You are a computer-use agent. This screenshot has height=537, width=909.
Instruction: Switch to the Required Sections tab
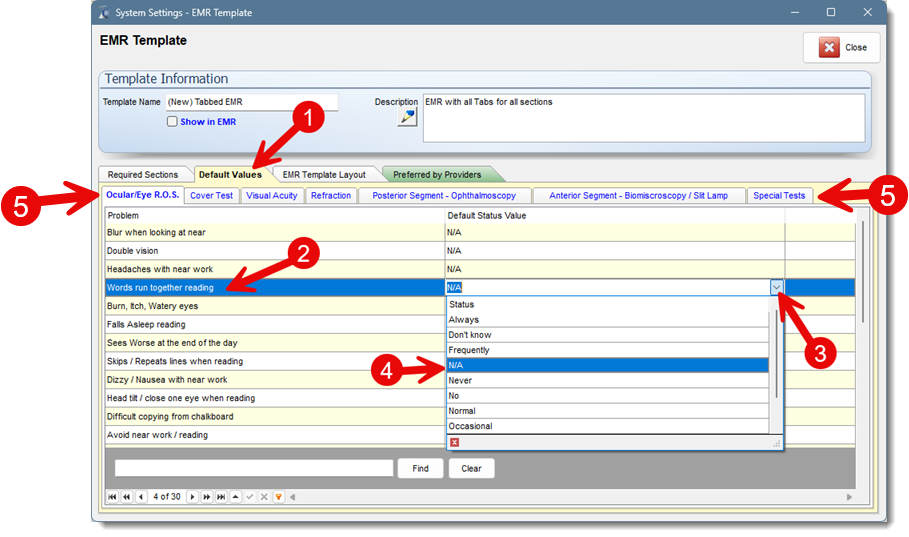tap(143, 175)
